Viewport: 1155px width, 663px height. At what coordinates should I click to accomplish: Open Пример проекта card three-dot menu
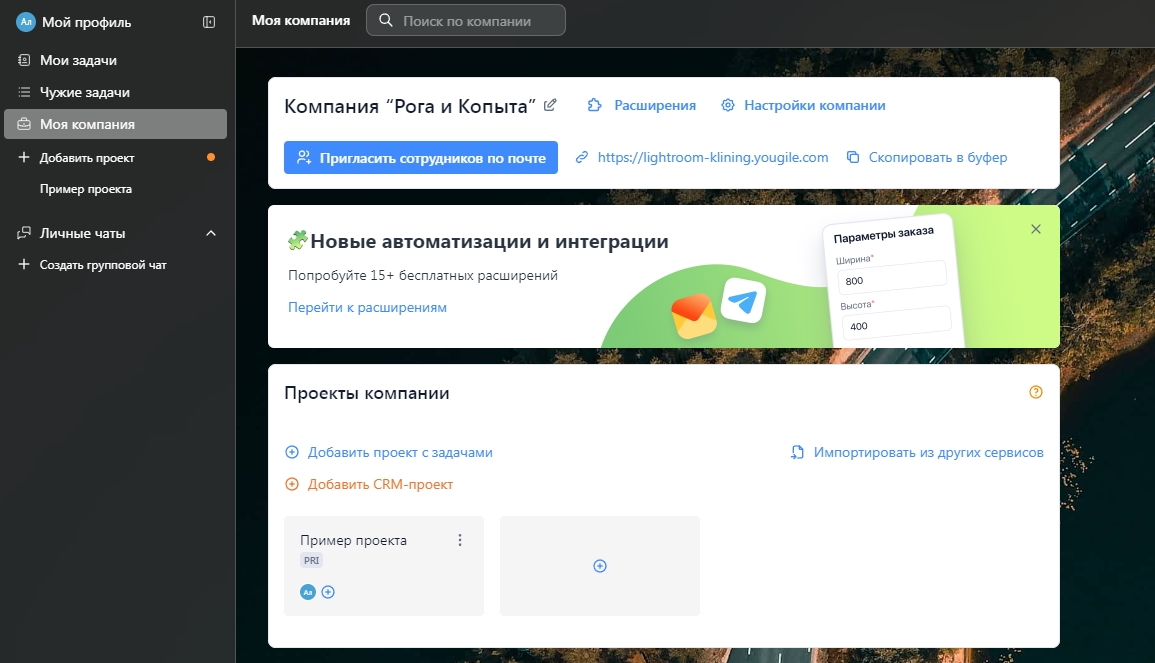point(460,540)
